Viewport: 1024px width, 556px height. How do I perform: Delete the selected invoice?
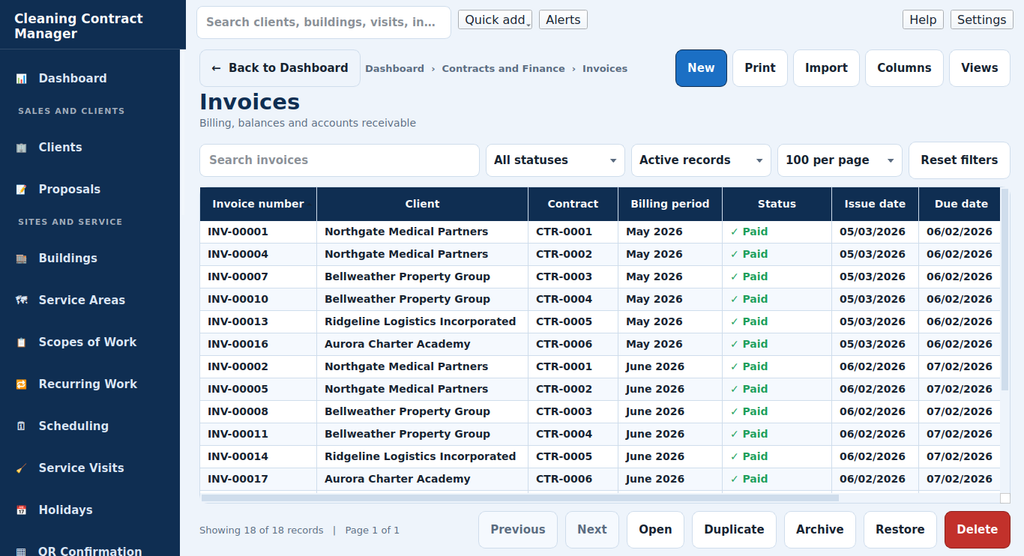[x=977, y=529]
